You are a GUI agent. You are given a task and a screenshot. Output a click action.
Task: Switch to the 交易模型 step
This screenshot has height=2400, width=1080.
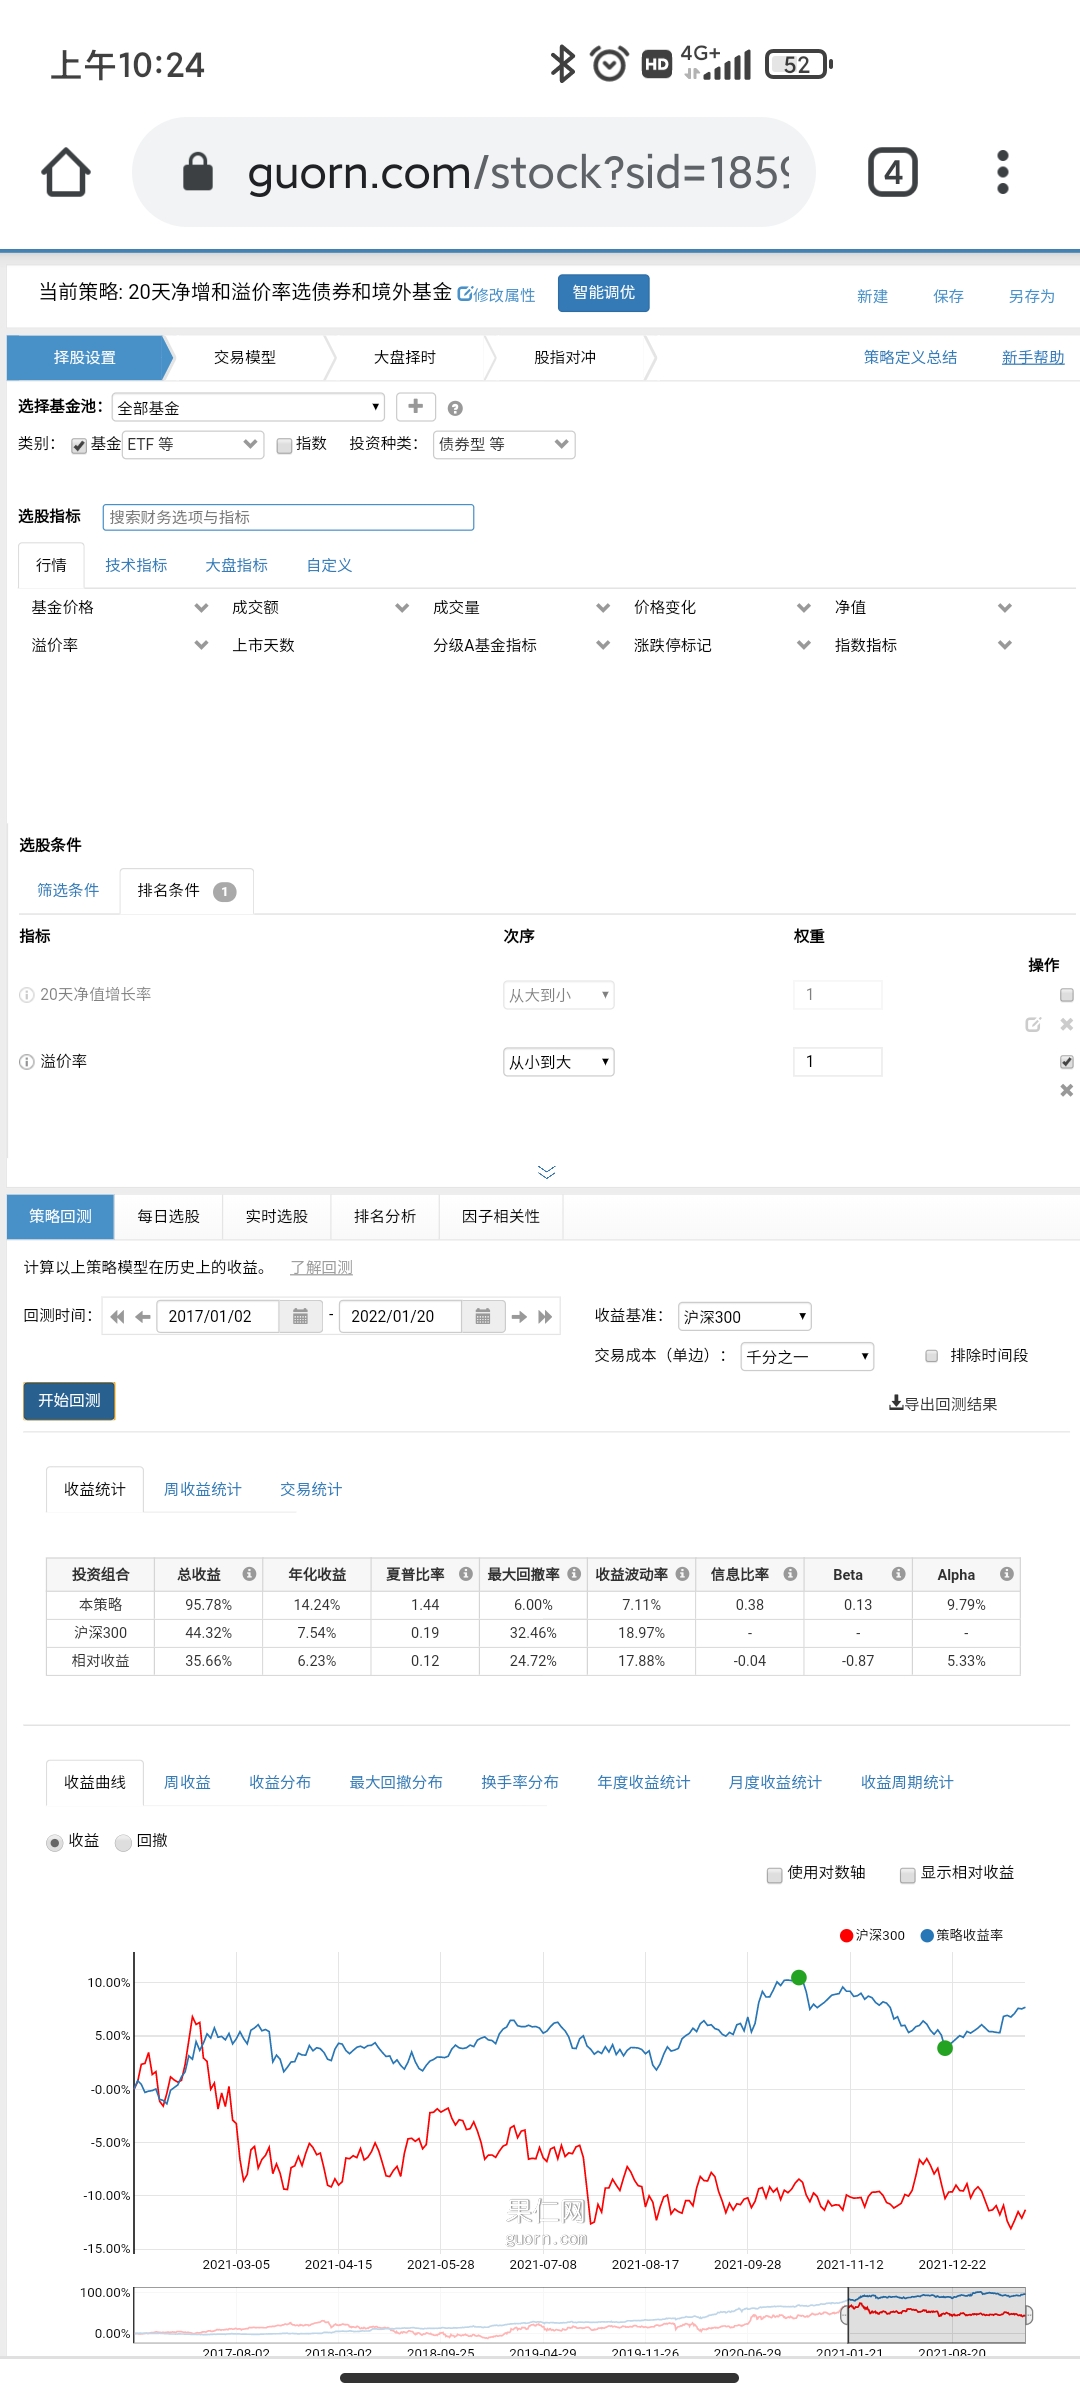[245, 357]
